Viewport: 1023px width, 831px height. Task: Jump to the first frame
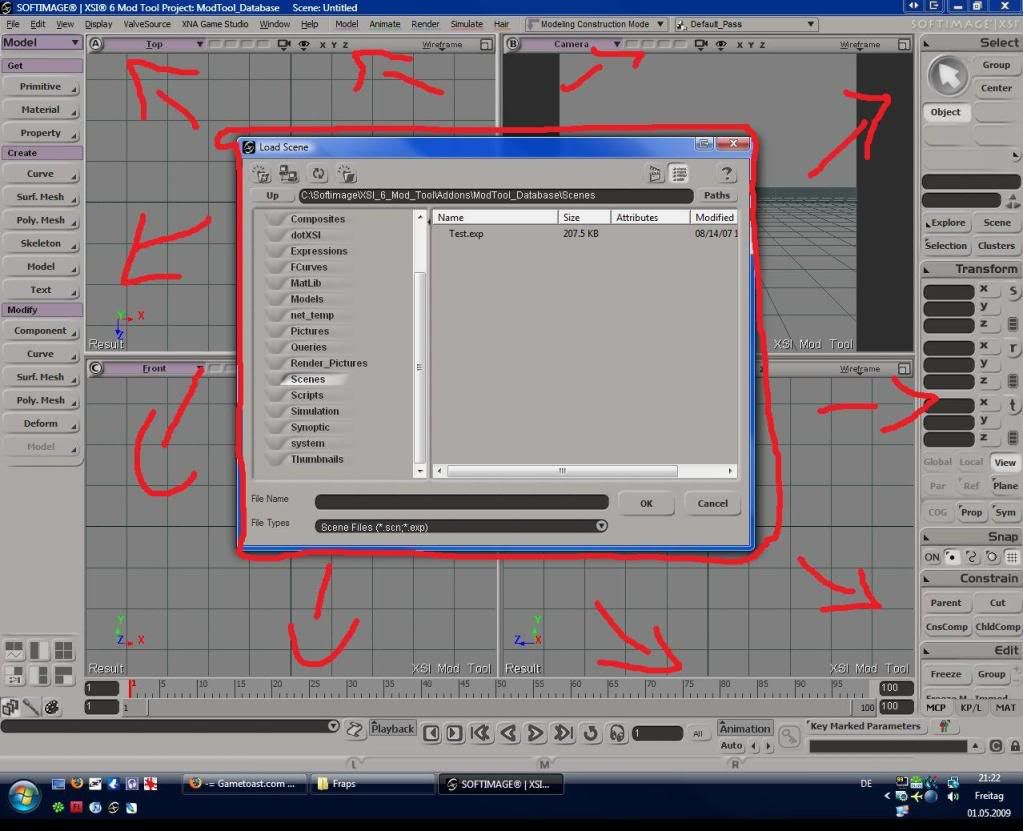pos(481,733)
